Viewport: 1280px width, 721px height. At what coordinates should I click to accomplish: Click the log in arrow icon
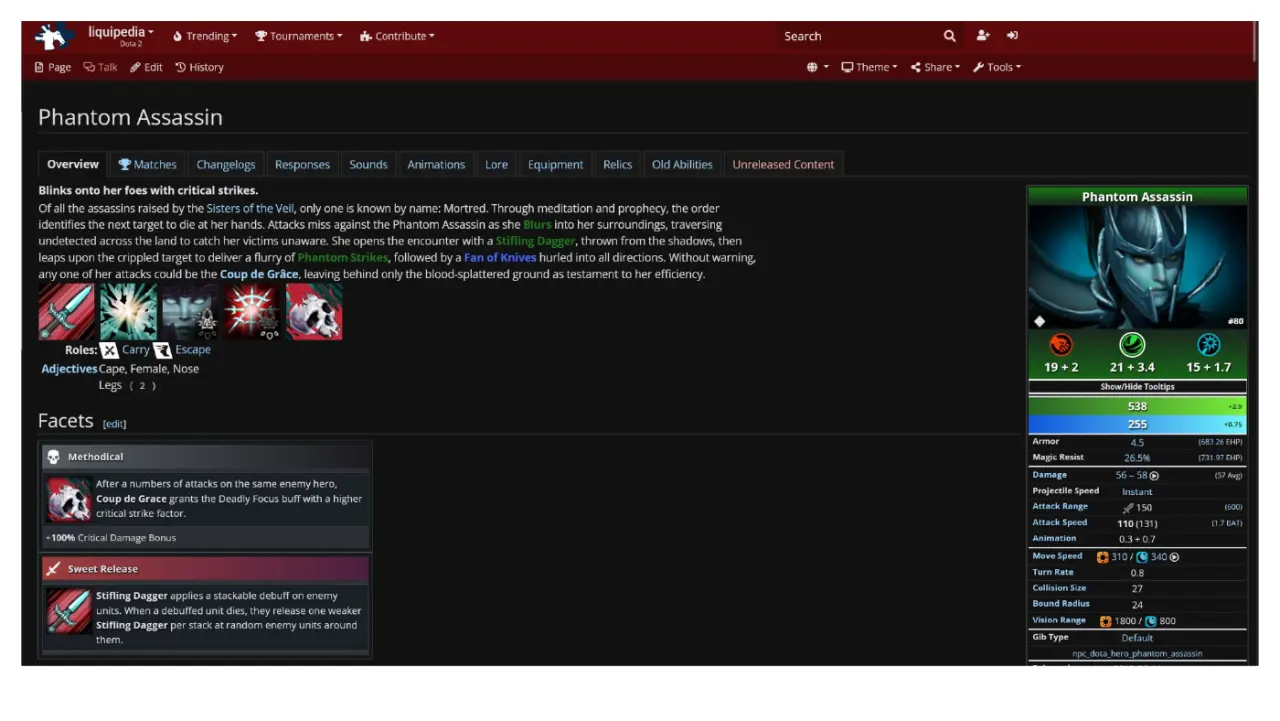pyautogui.click(x=1012, y=36)
